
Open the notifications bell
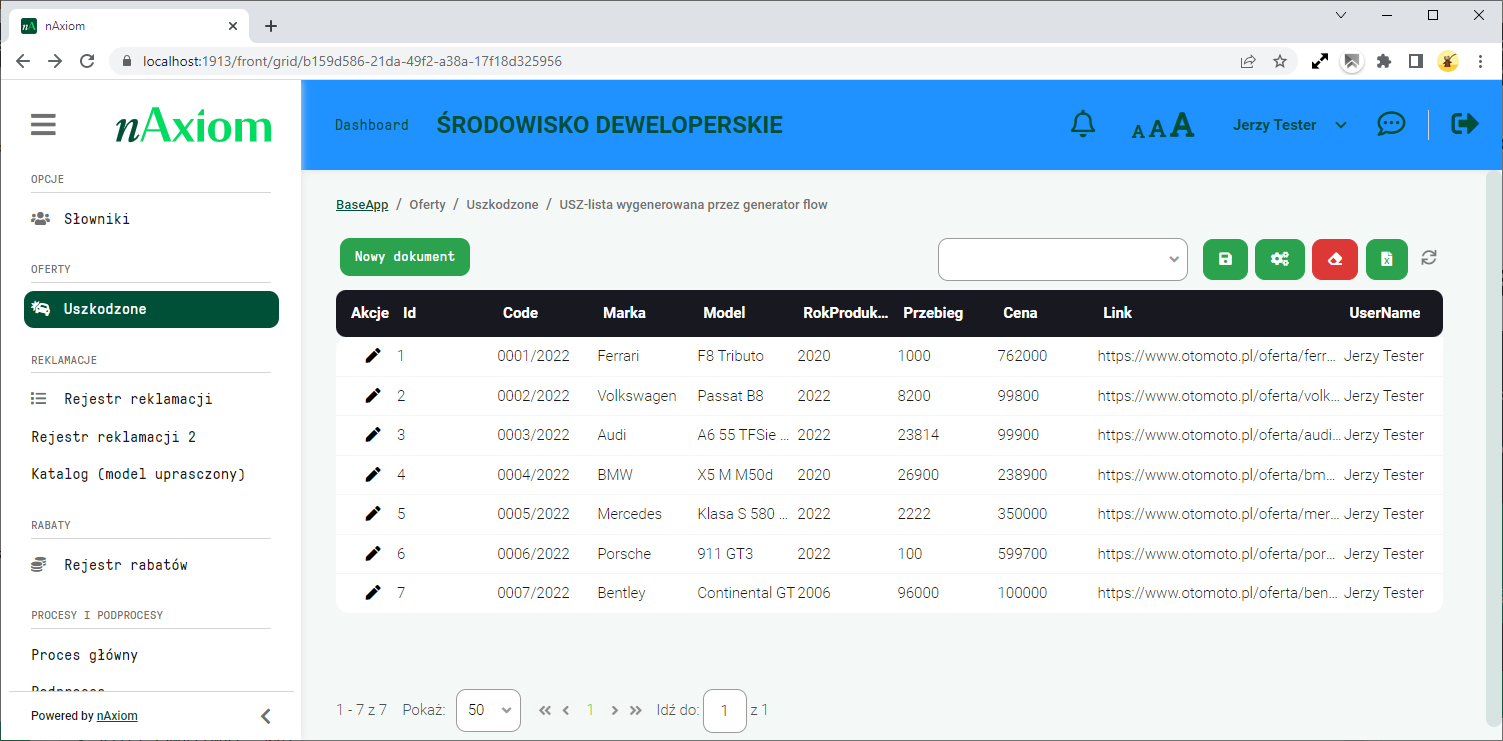(x=1083, y=124)
